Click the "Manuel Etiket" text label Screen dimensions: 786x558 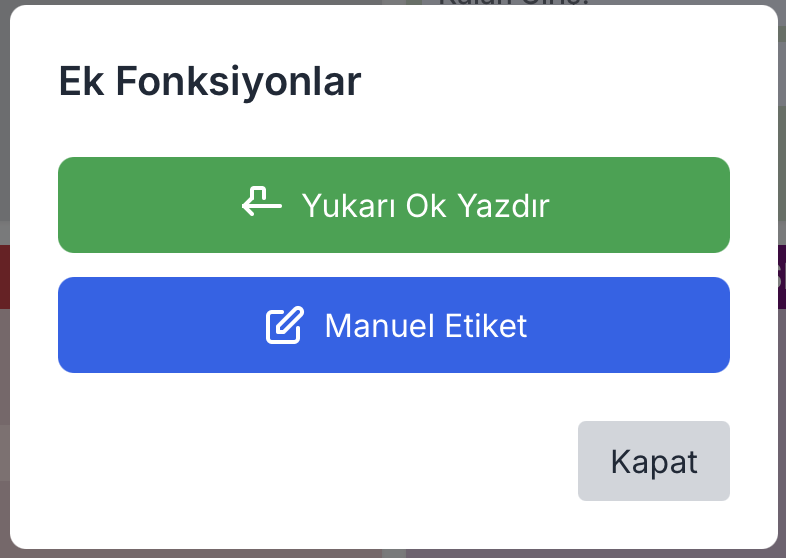(x=425, y=326)
